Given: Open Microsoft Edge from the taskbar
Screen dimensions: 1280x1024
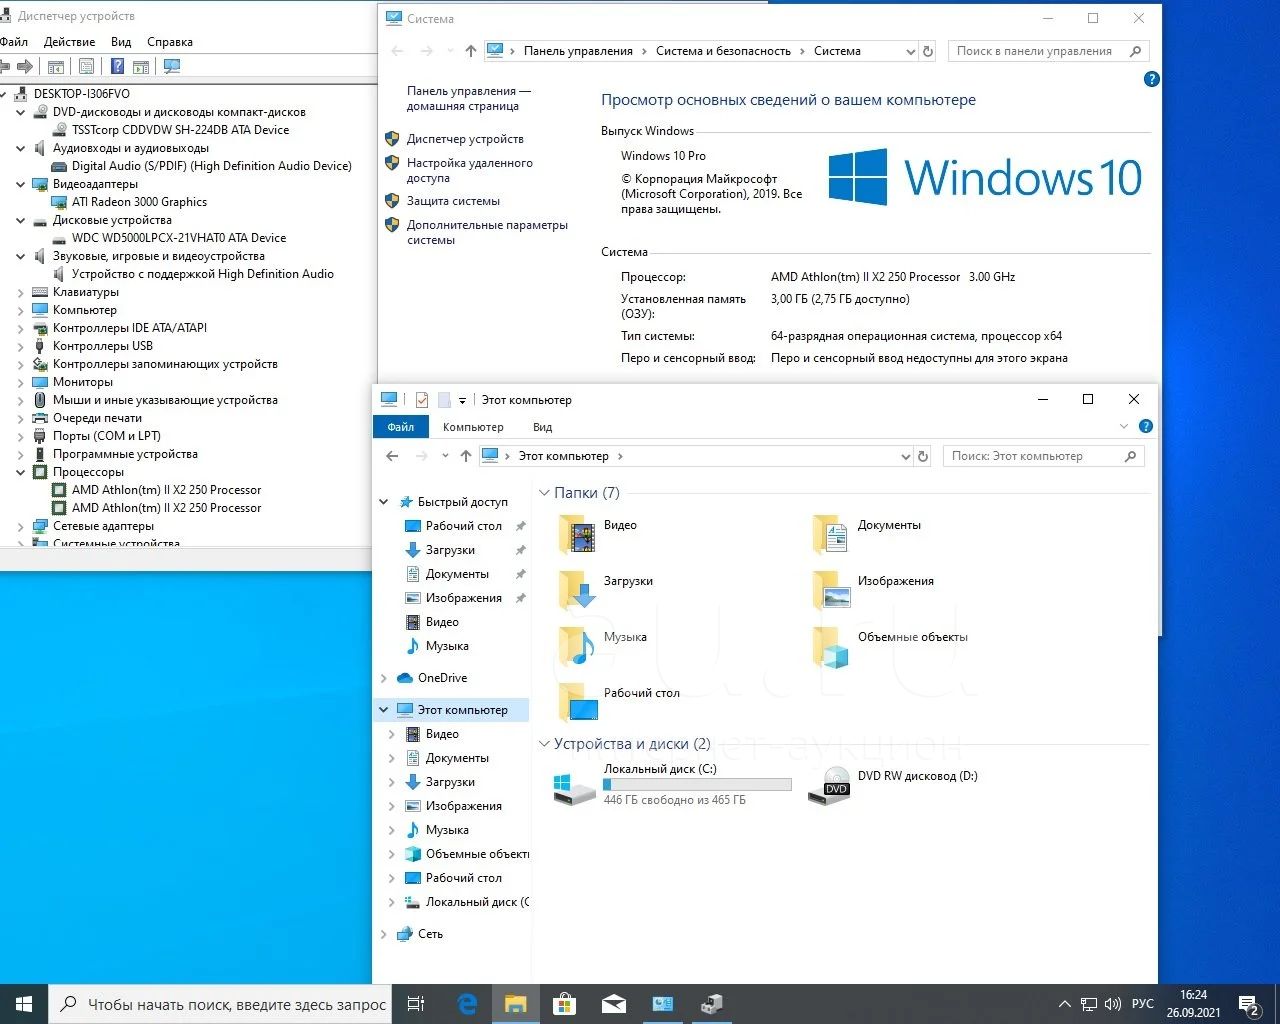Looking at the screenshot, I should coord(467,1004).
